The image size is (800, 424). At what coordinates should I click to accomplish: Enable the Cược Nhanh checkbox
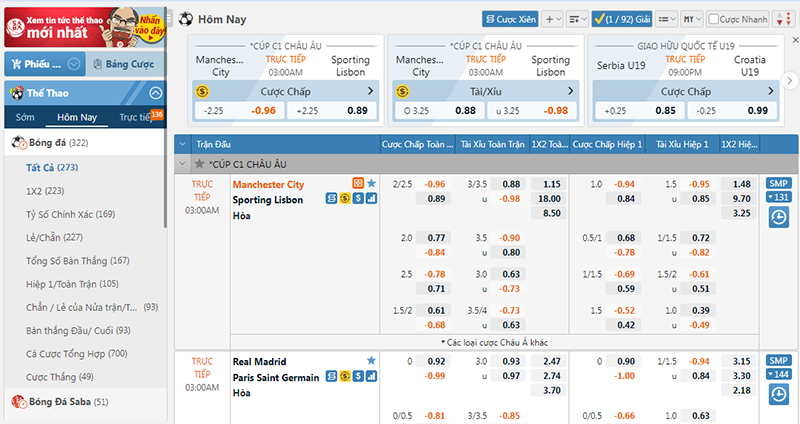pos(714,19)
